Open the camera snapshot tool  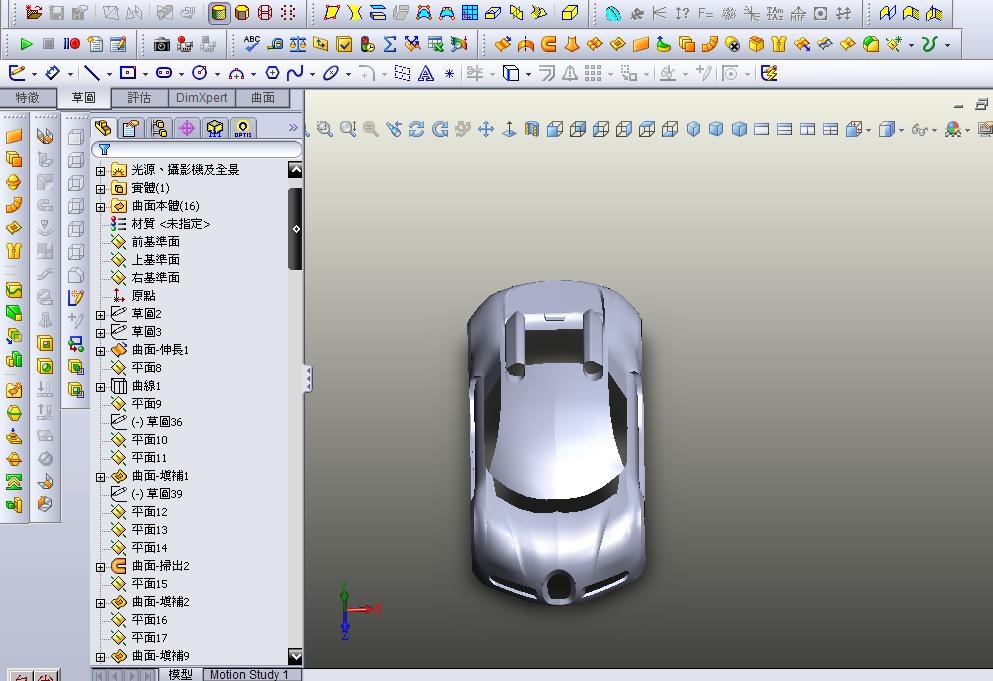(161, 44)
